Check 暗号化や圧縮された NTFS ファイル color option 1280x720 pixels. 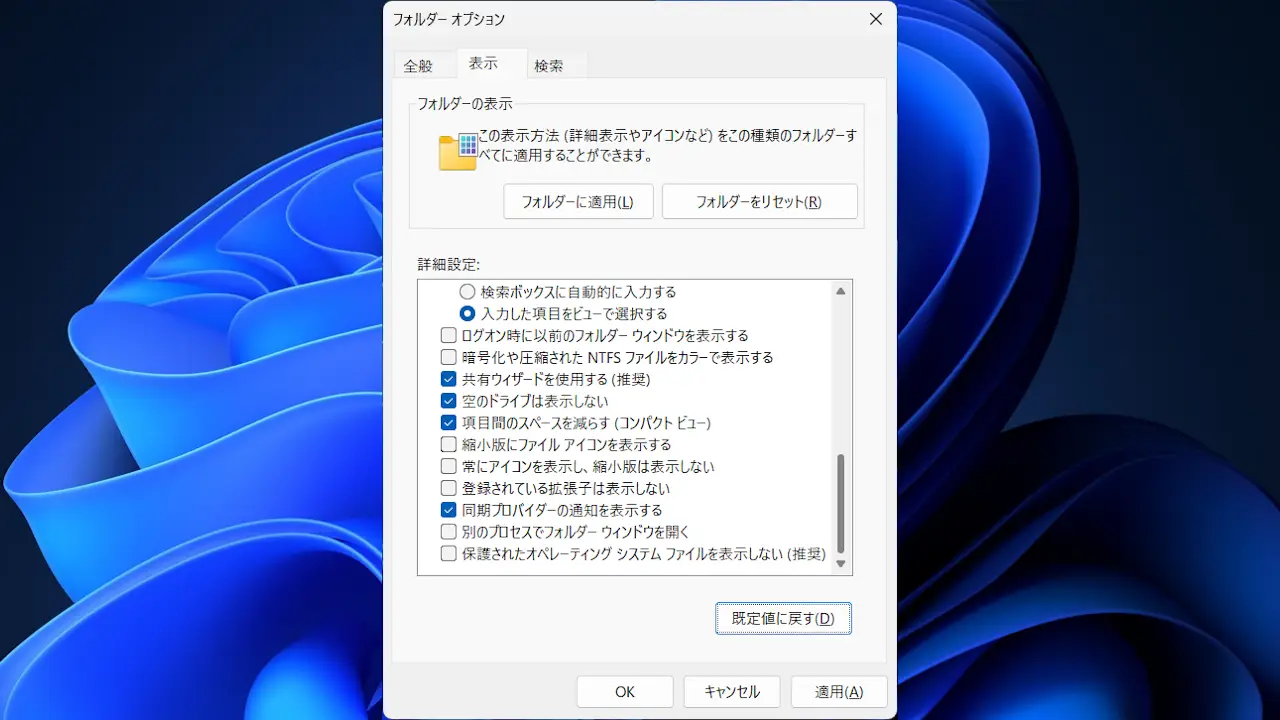coord(449,357)
